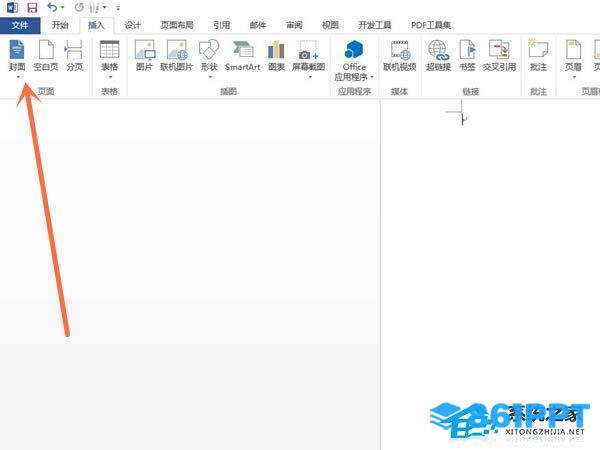This screenshot has height=450, width=600.
Task: Add a 批注 comment
Action: click(538, 56)
